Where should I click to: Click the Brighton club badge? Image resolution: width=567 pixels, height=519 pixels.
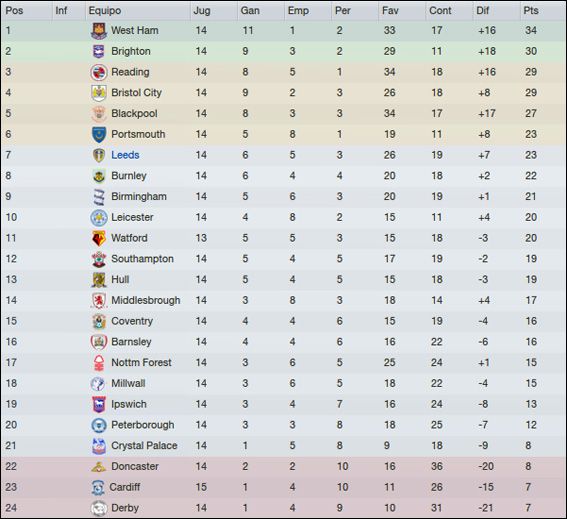(x=99, y=51)
